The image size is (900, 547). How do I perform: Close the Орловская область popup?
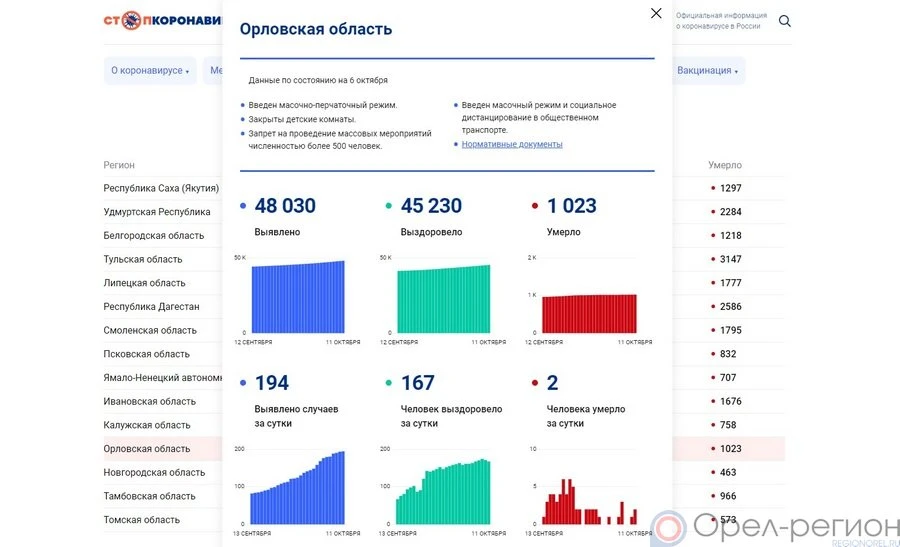[x=656, y=13]
